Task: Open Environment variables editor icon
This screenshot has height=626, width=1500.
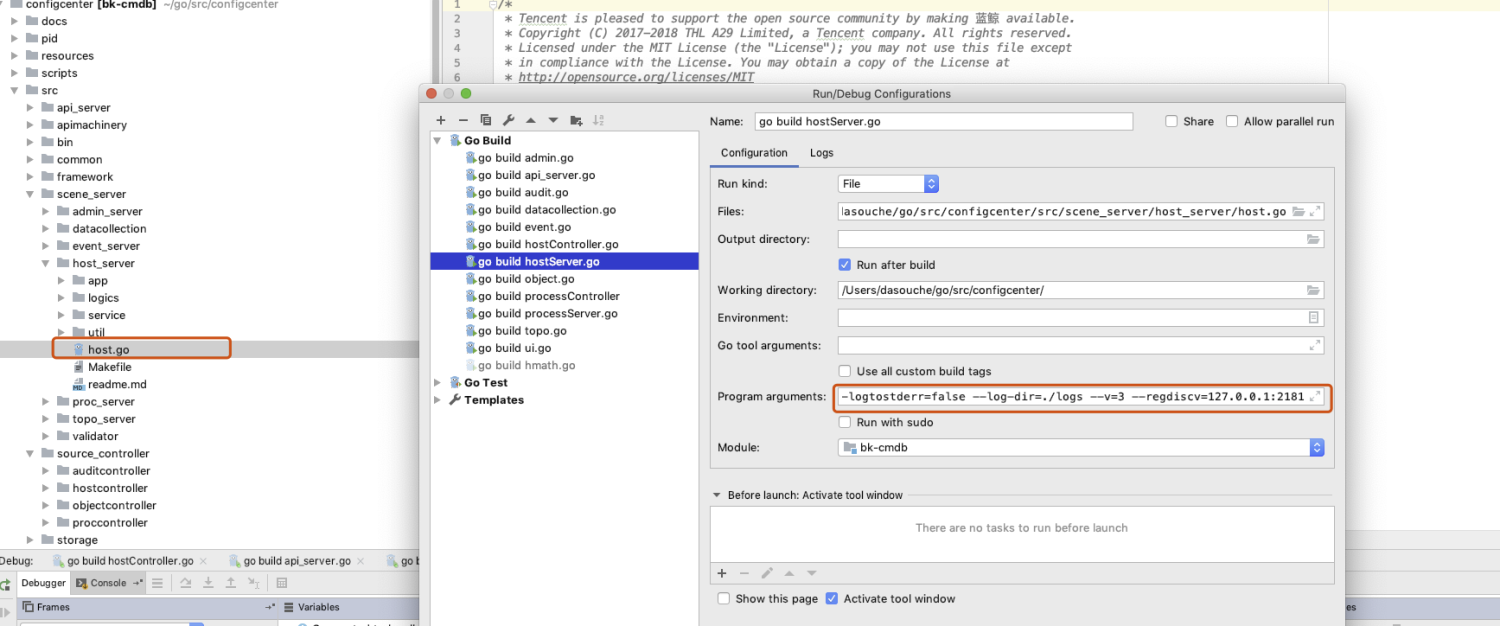Action: tap(1314, 318)
